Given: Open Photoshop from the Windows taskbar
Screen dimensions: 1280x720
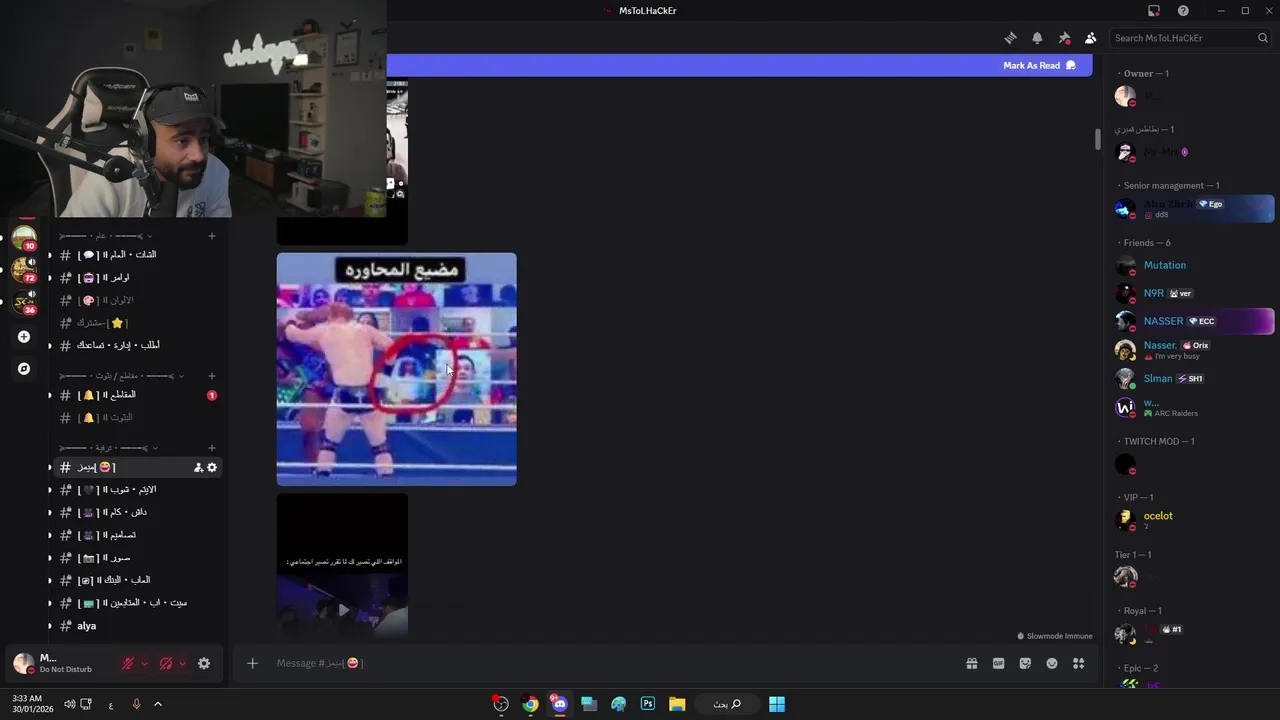Looking at the screenshot, I should [648, 704].
